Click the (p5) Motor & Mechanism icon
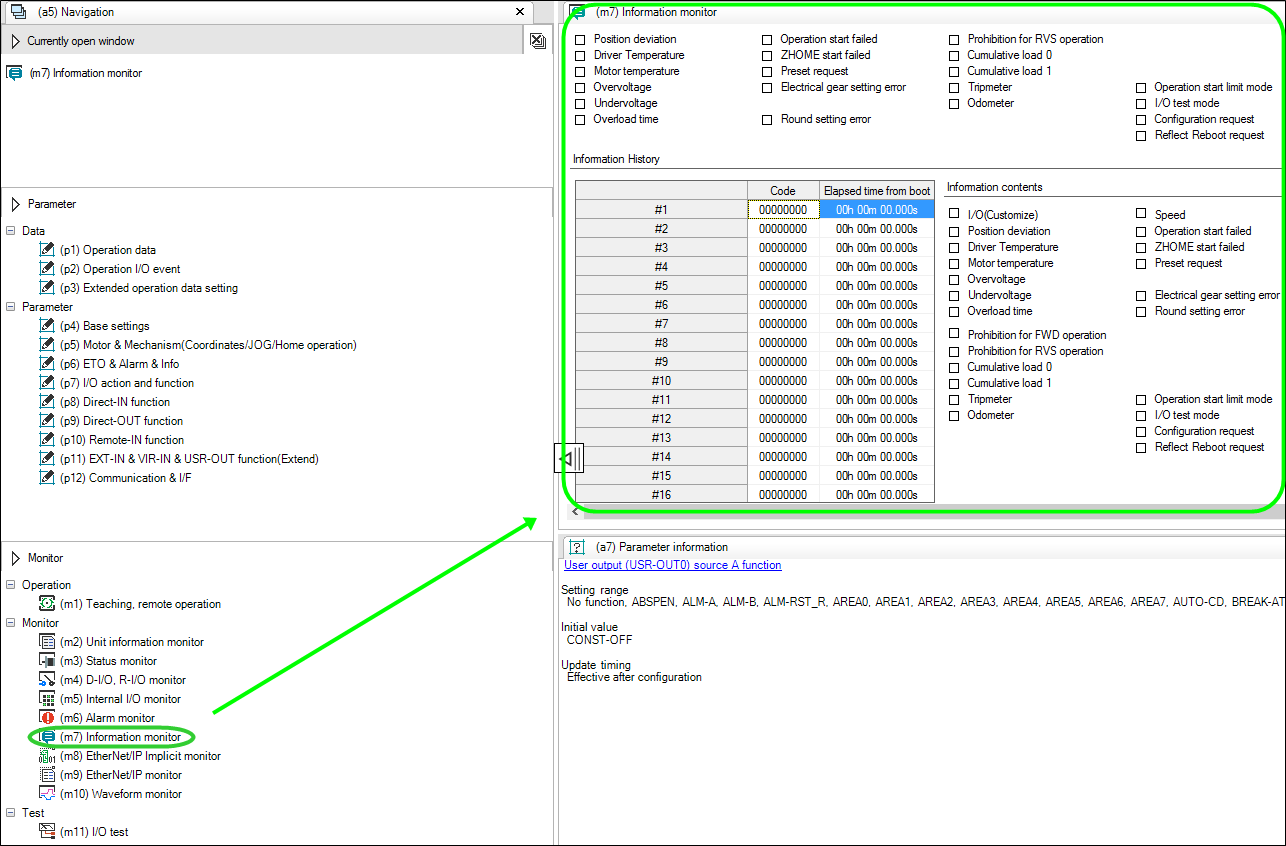Image resolution: width=1286 pixels, height=846 pixels. click(47, 345)
